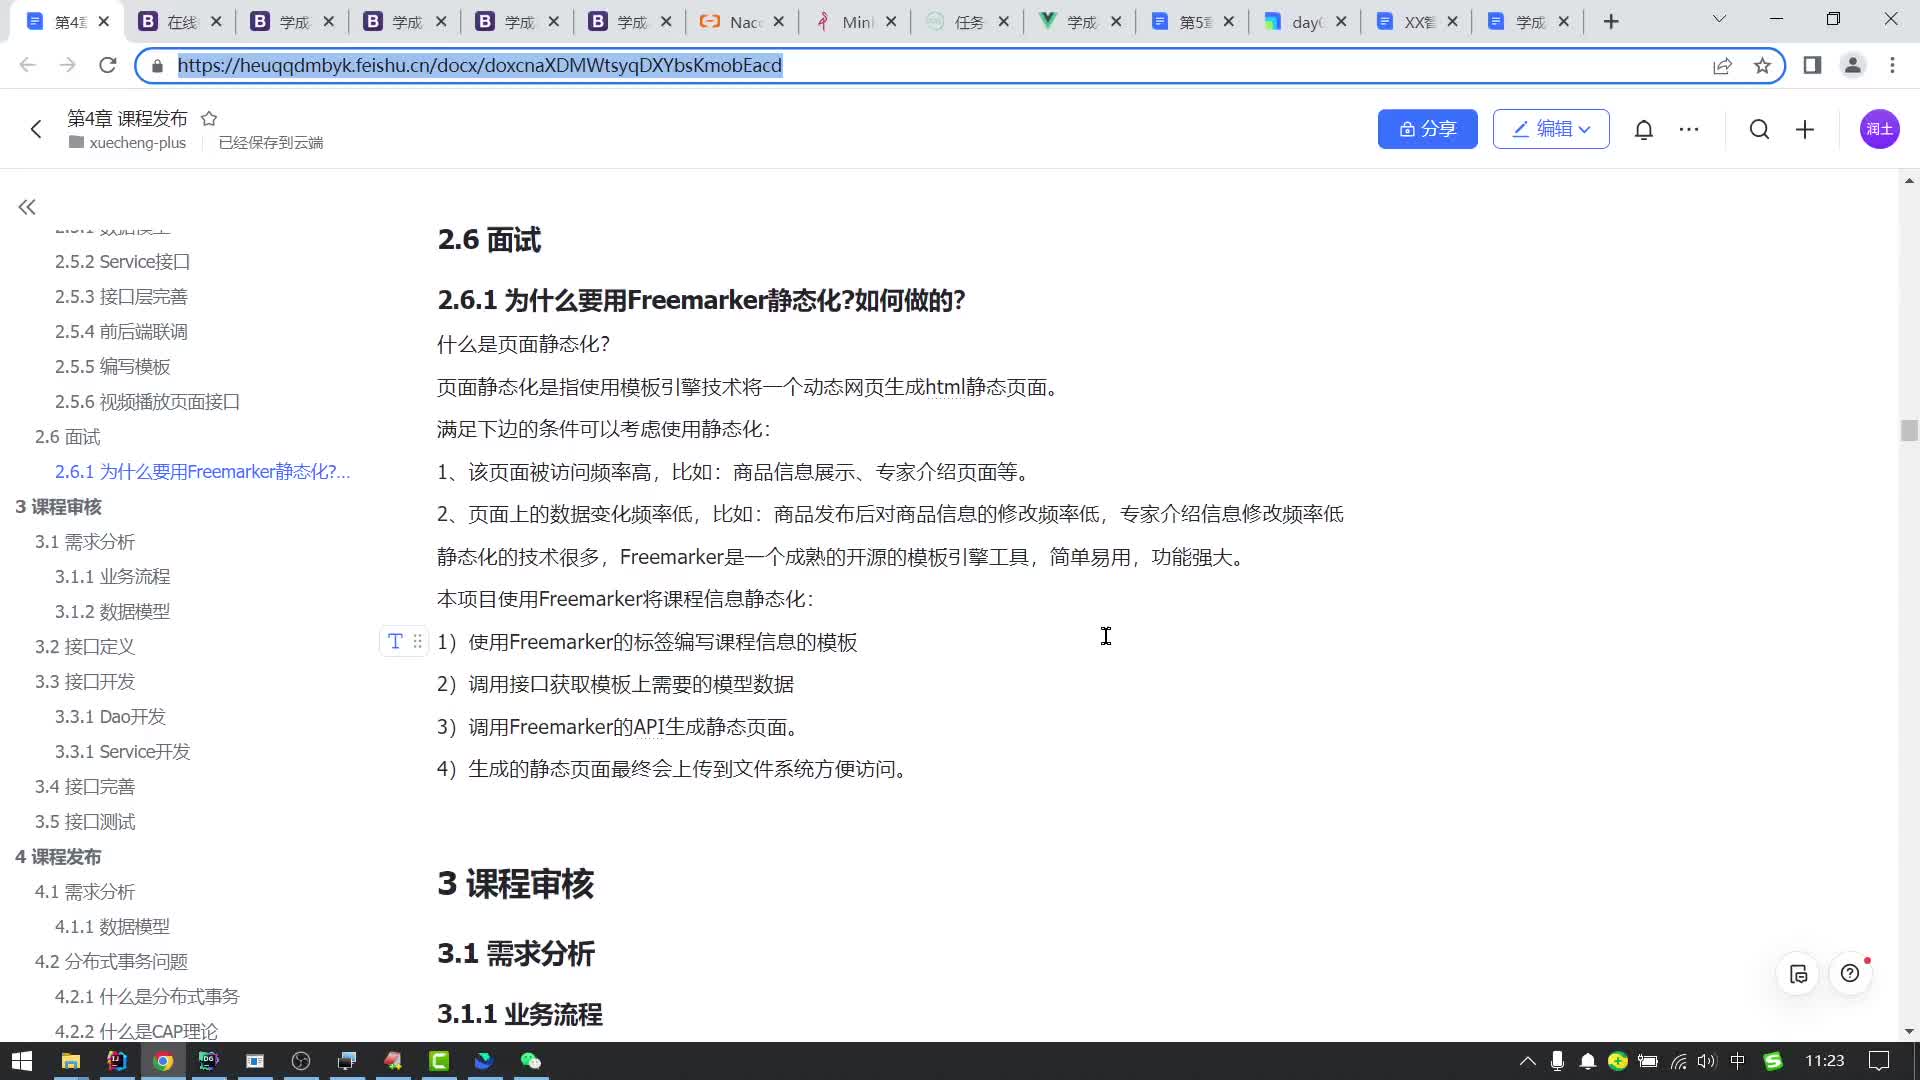Go back using the document back arrow
This screenshot has height=1080, width=1920.
coord(36,129)
